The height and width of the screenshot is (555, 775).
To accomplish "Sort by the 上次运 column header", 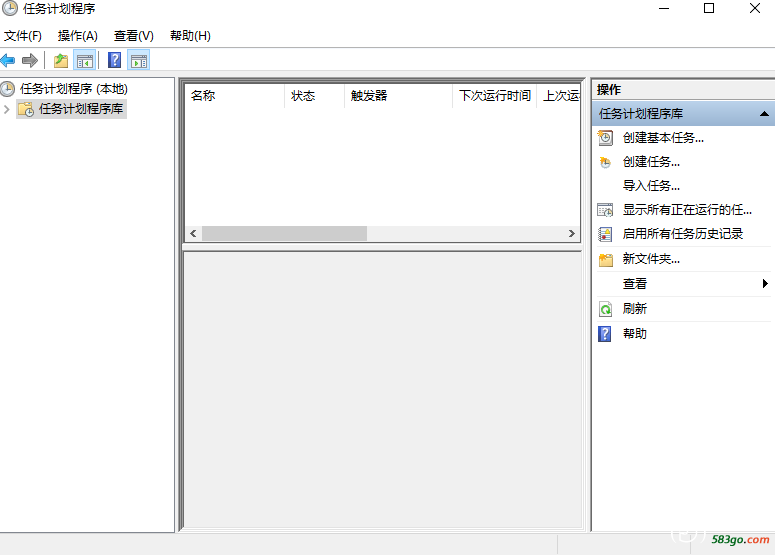I will pos(559,96).
